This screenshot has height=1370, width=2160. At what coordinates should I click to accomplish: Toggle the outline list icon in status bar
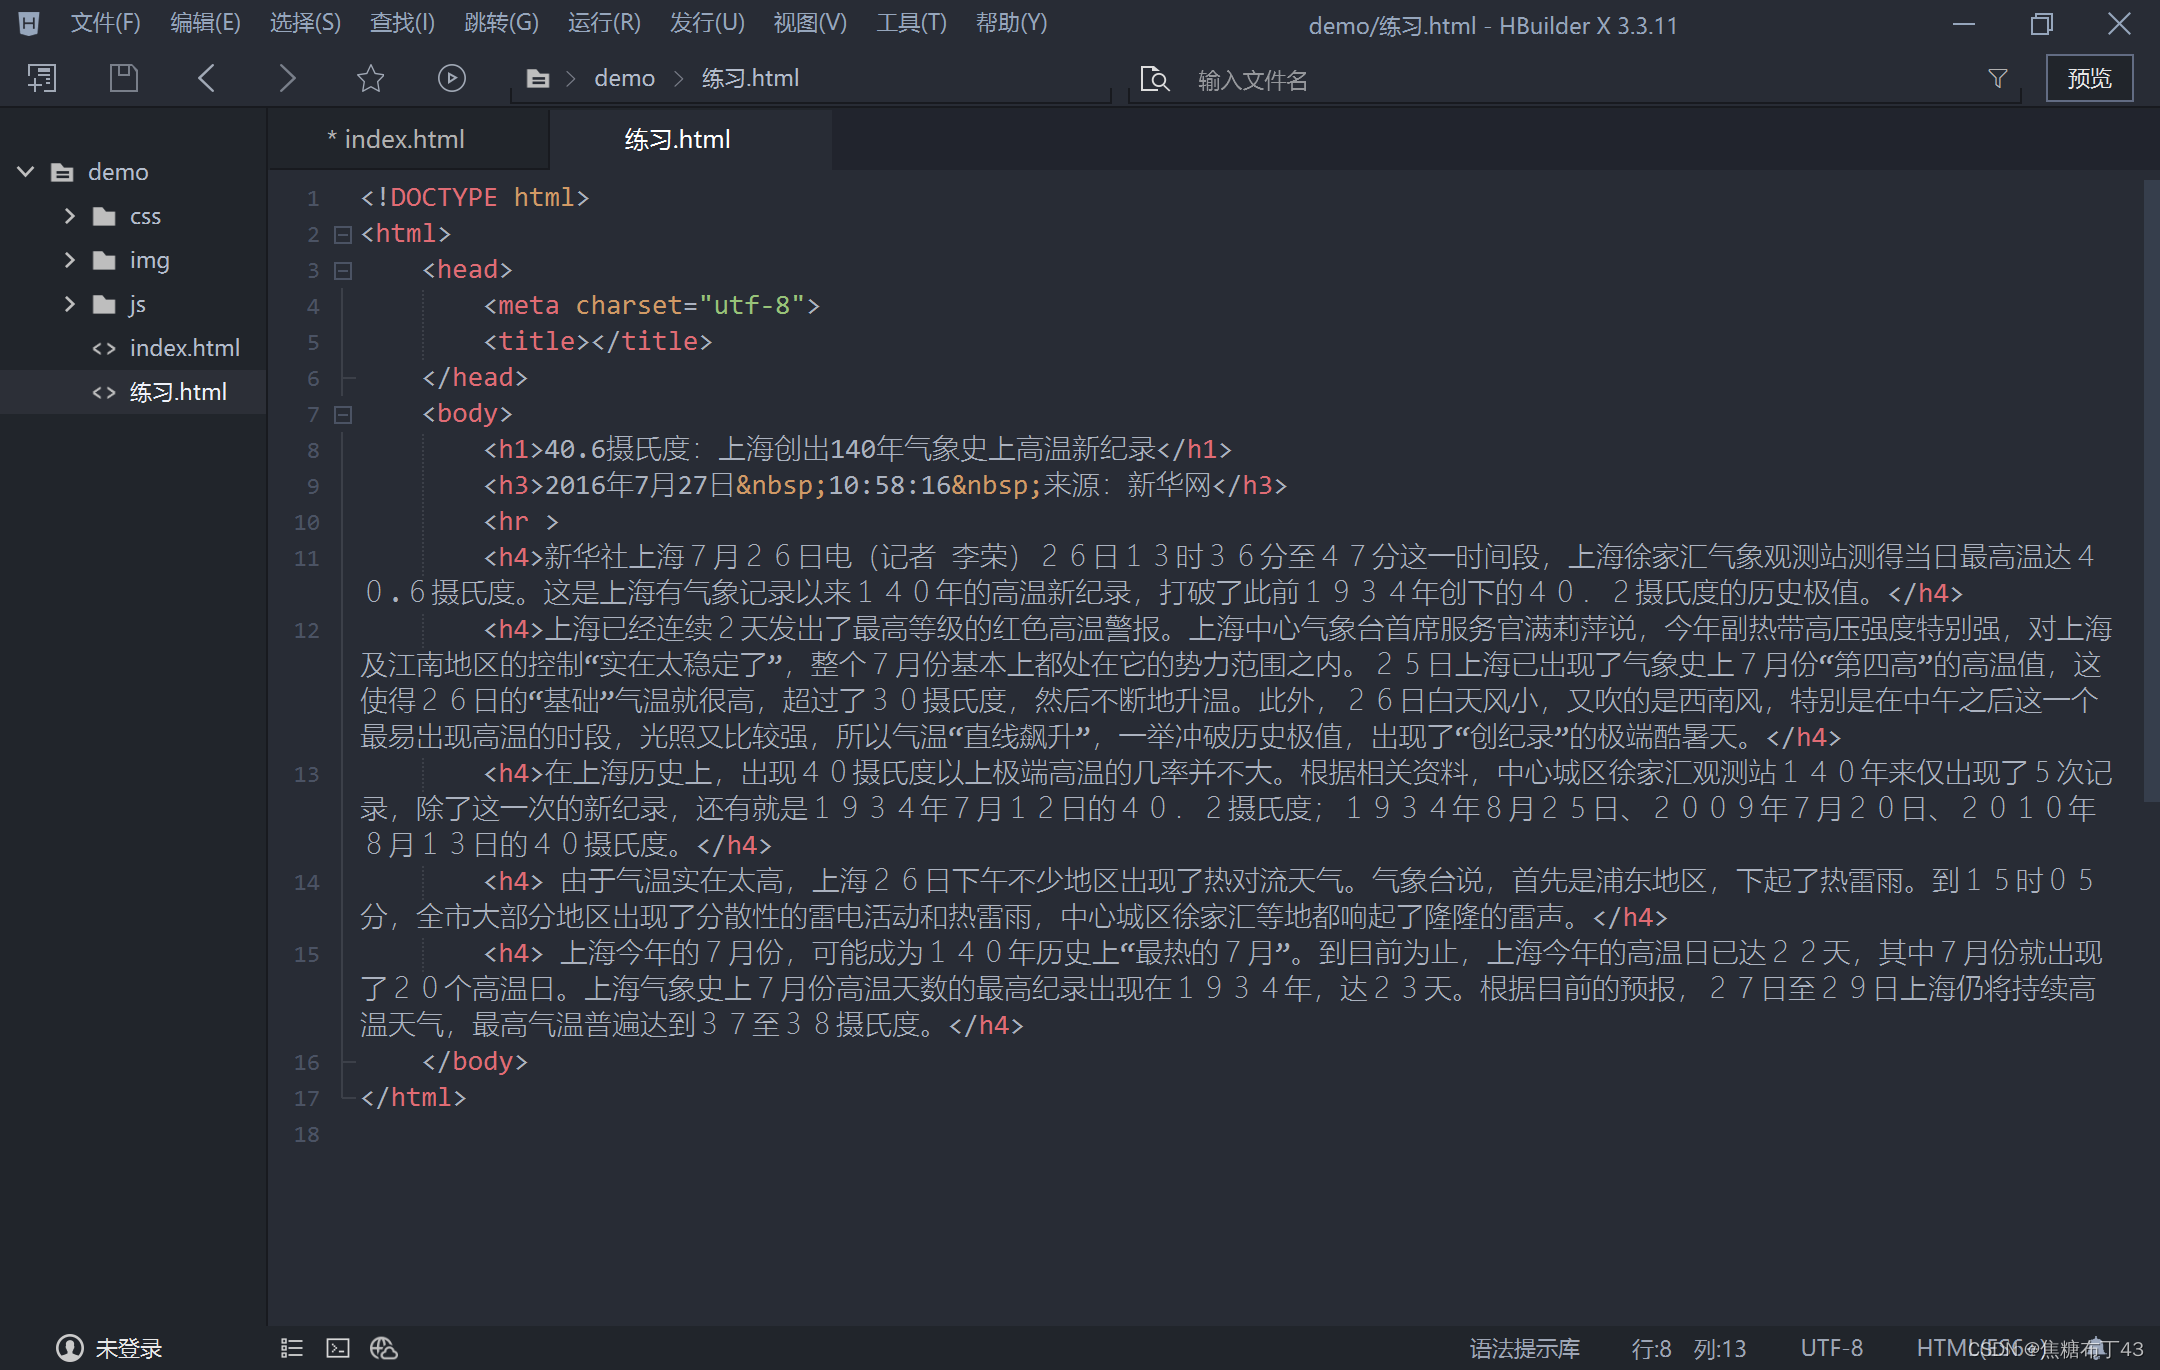tap(292, 1348)
